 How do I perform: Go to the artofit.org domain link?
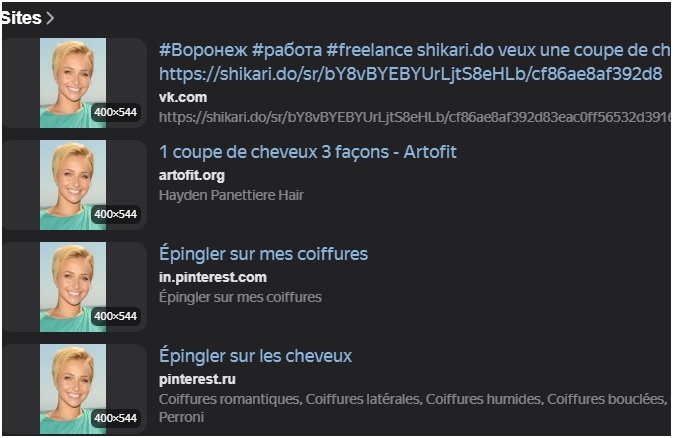click(192, 176)
